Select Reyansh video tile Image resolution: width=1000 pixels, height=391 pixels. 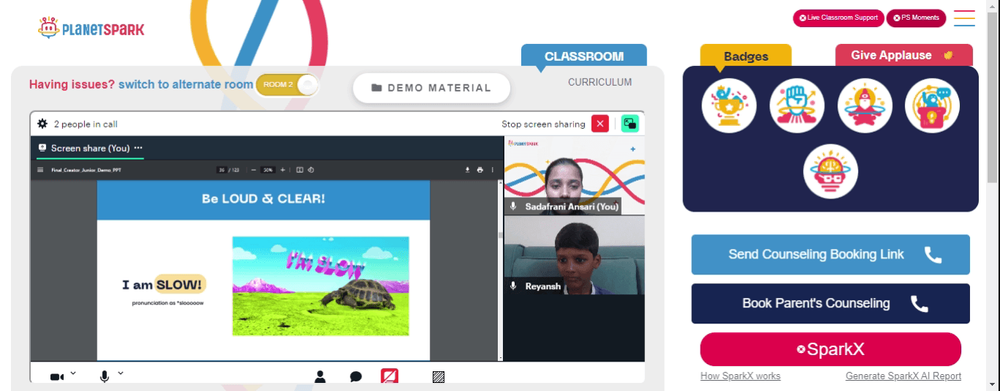575,255
